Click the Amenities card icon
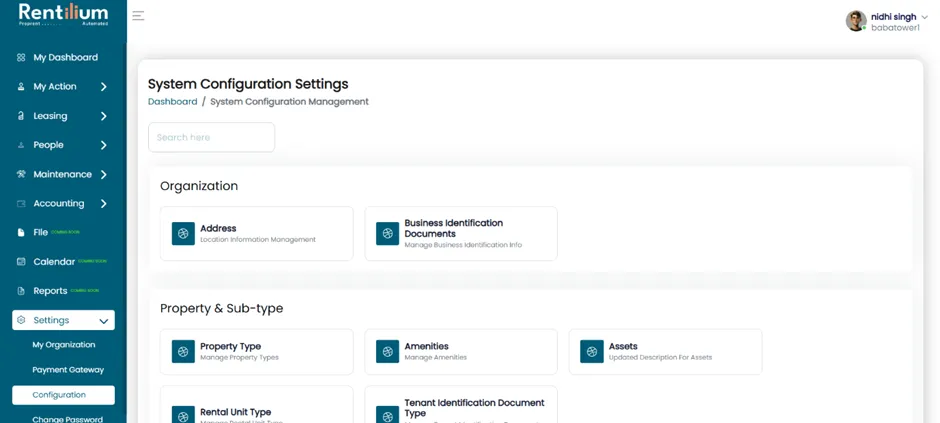940x423 pixels. coord(388,352)
